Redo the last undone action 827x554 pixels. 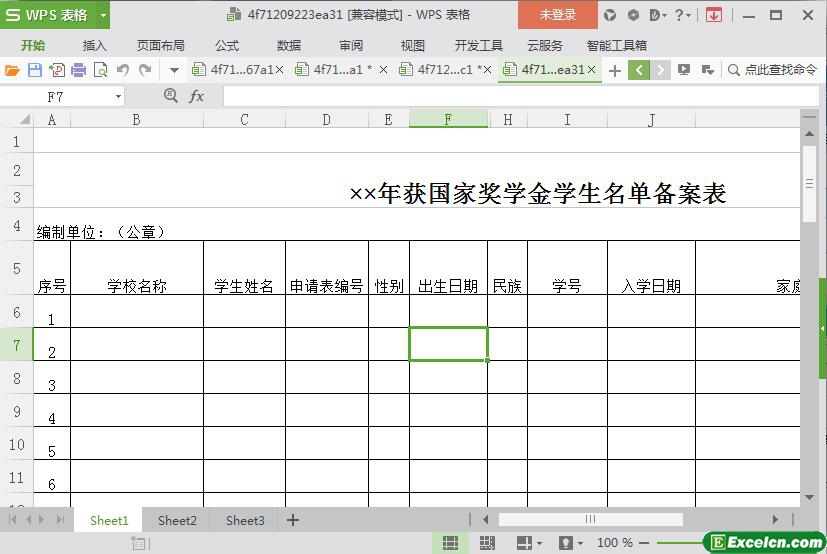tap(145, 70)
